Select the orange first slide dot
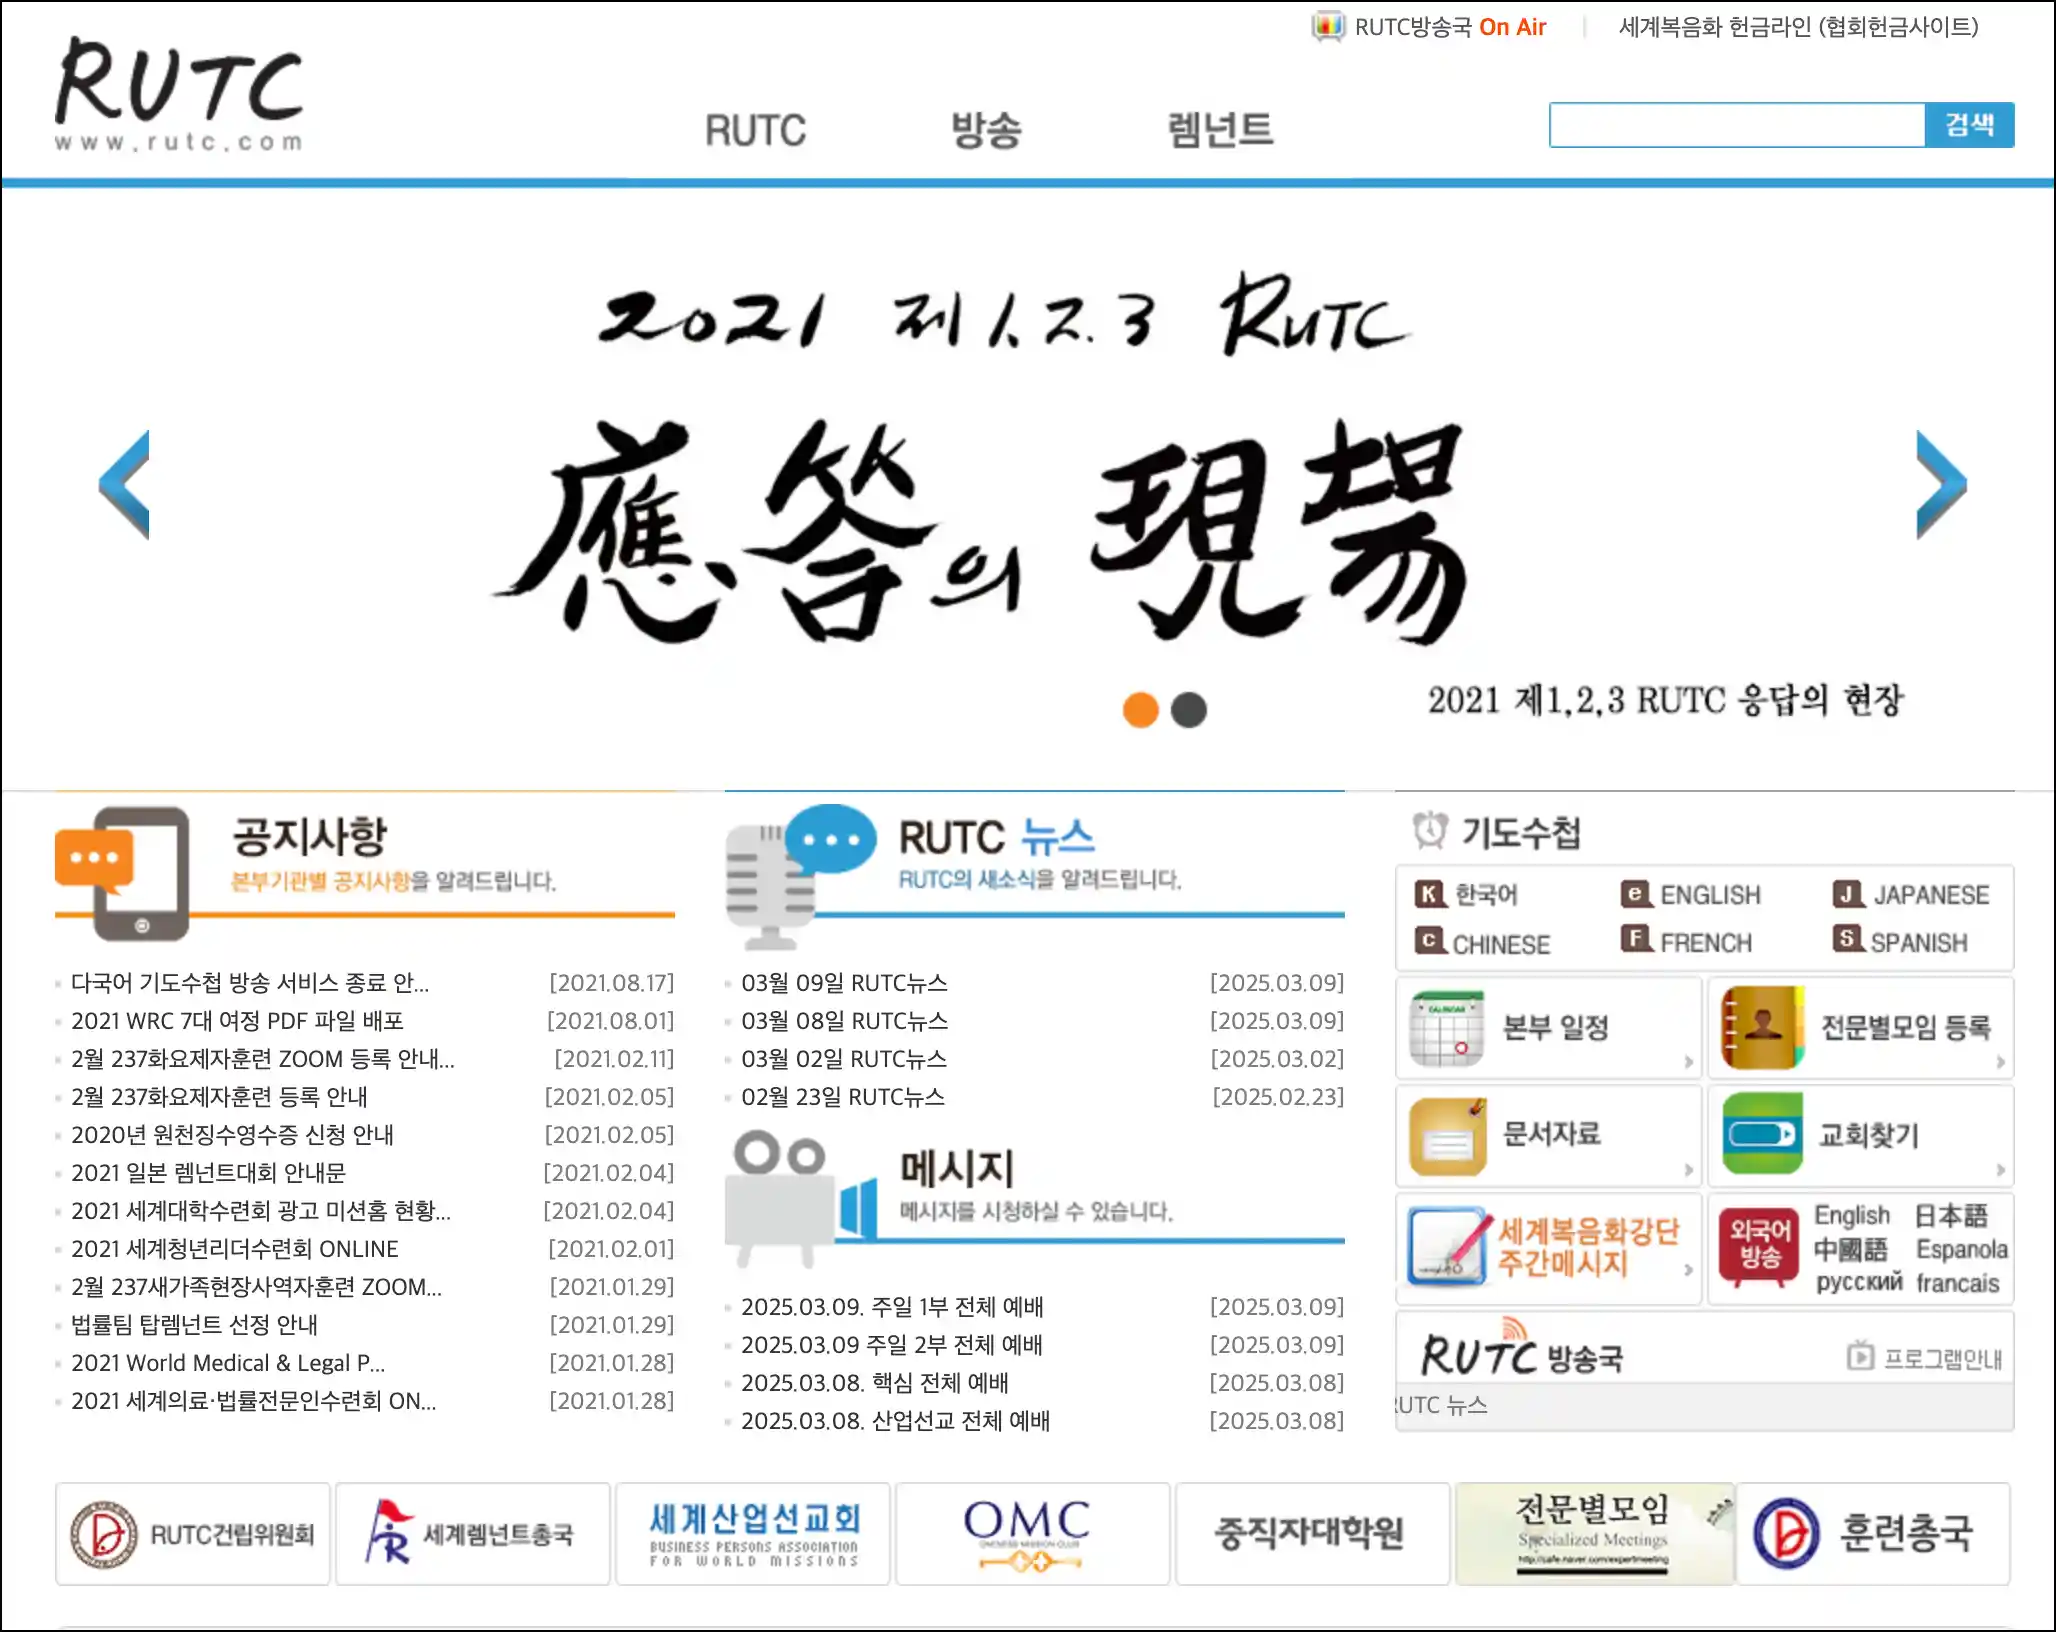 click(1140, 710)
